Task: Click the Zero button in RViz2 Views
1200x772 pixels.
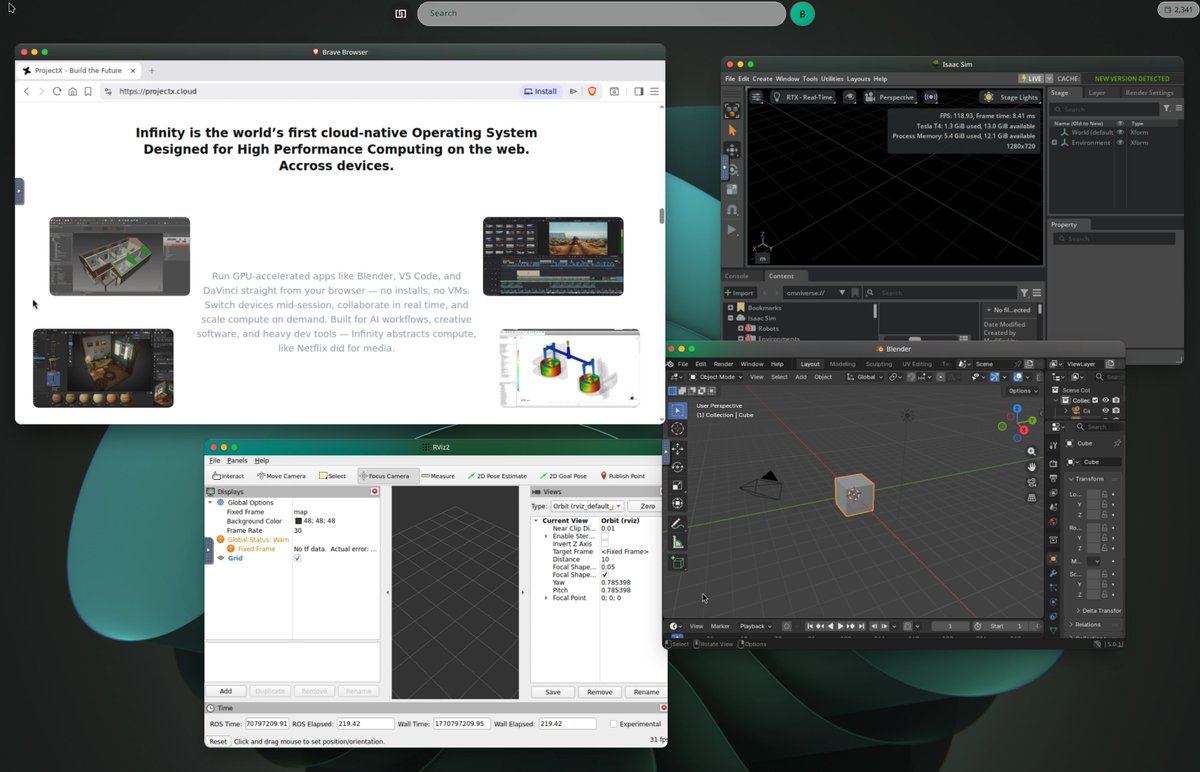Action: point(647,506)
